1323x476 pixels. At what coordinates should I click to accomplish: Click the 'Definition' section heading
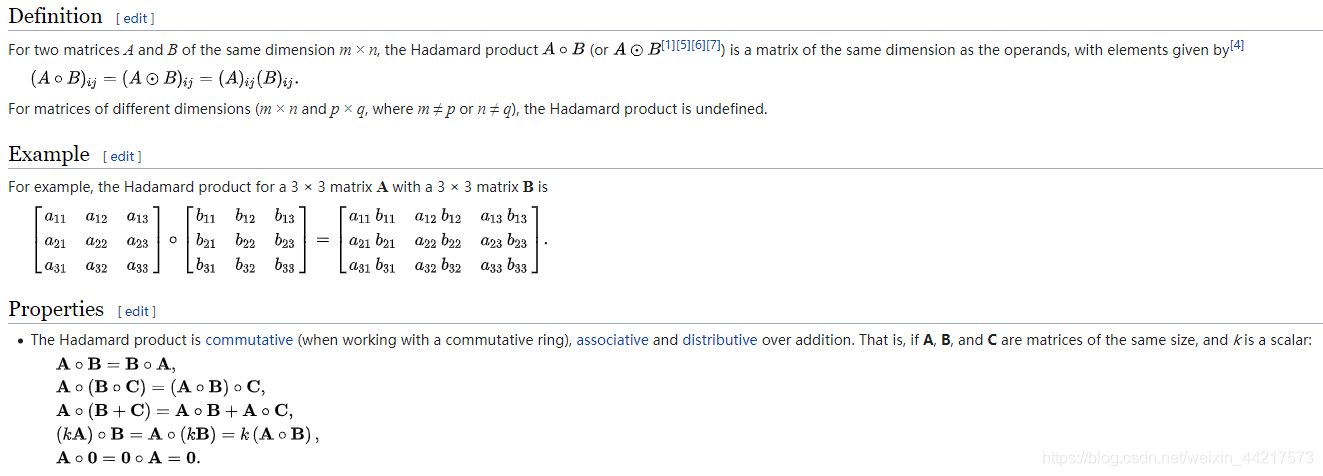click(x=55, y=17)
